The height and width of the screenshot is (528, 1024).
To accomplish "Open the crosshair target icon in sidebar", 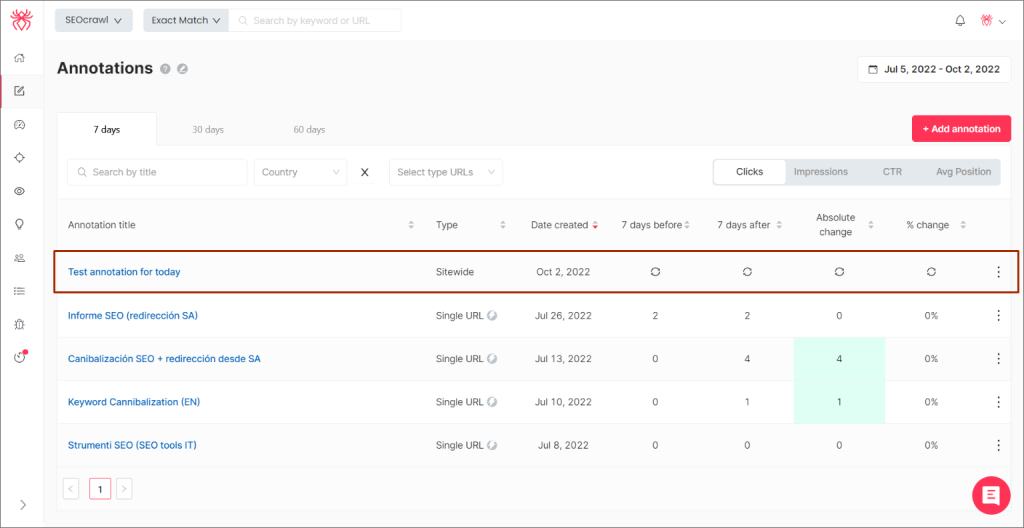I will click(x=20, y=157).
